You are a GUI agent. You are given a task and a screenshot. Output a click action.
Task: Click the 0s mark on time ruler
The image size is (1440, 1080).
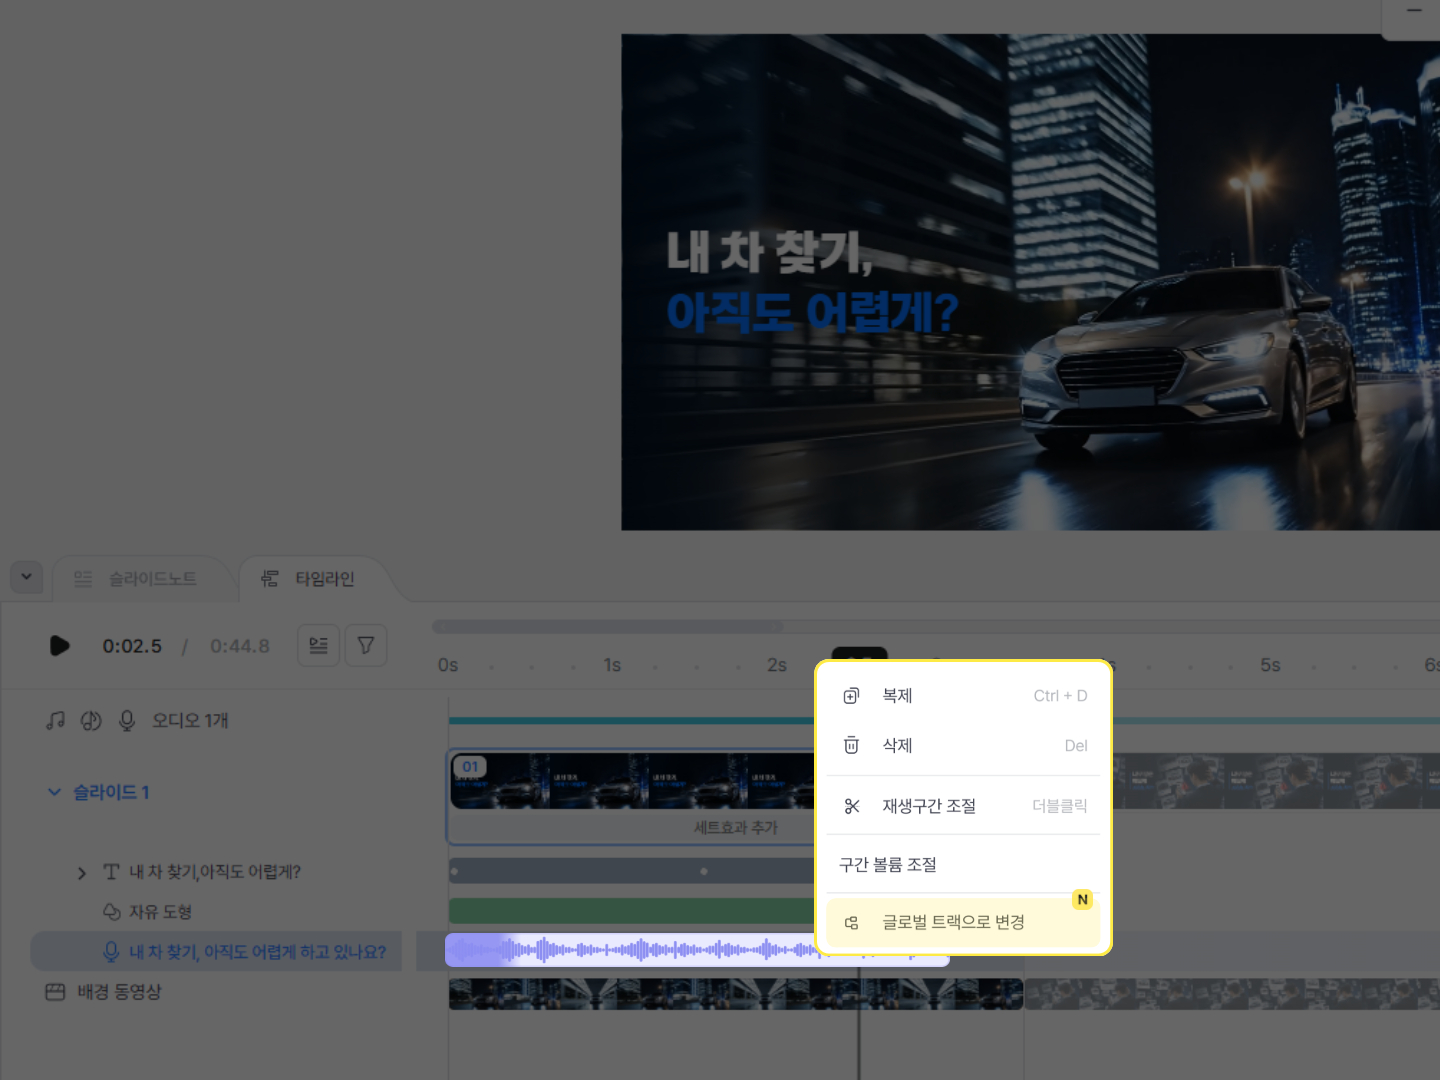448,665
